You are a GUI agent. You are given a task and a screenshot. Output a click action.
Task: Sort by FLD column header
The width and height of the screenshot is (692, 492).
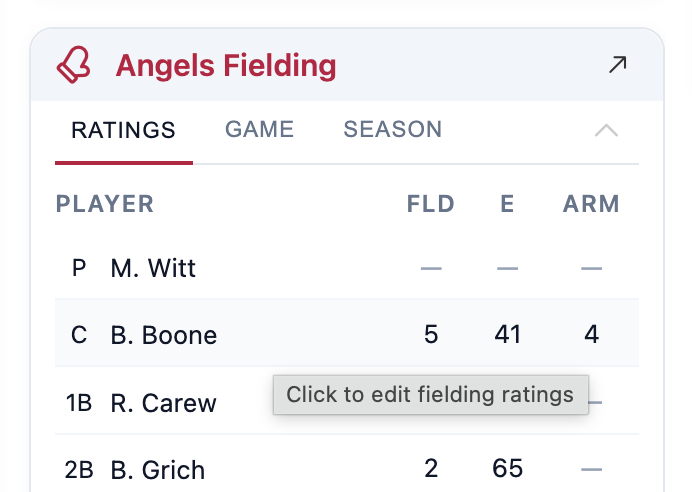[431, 205]
